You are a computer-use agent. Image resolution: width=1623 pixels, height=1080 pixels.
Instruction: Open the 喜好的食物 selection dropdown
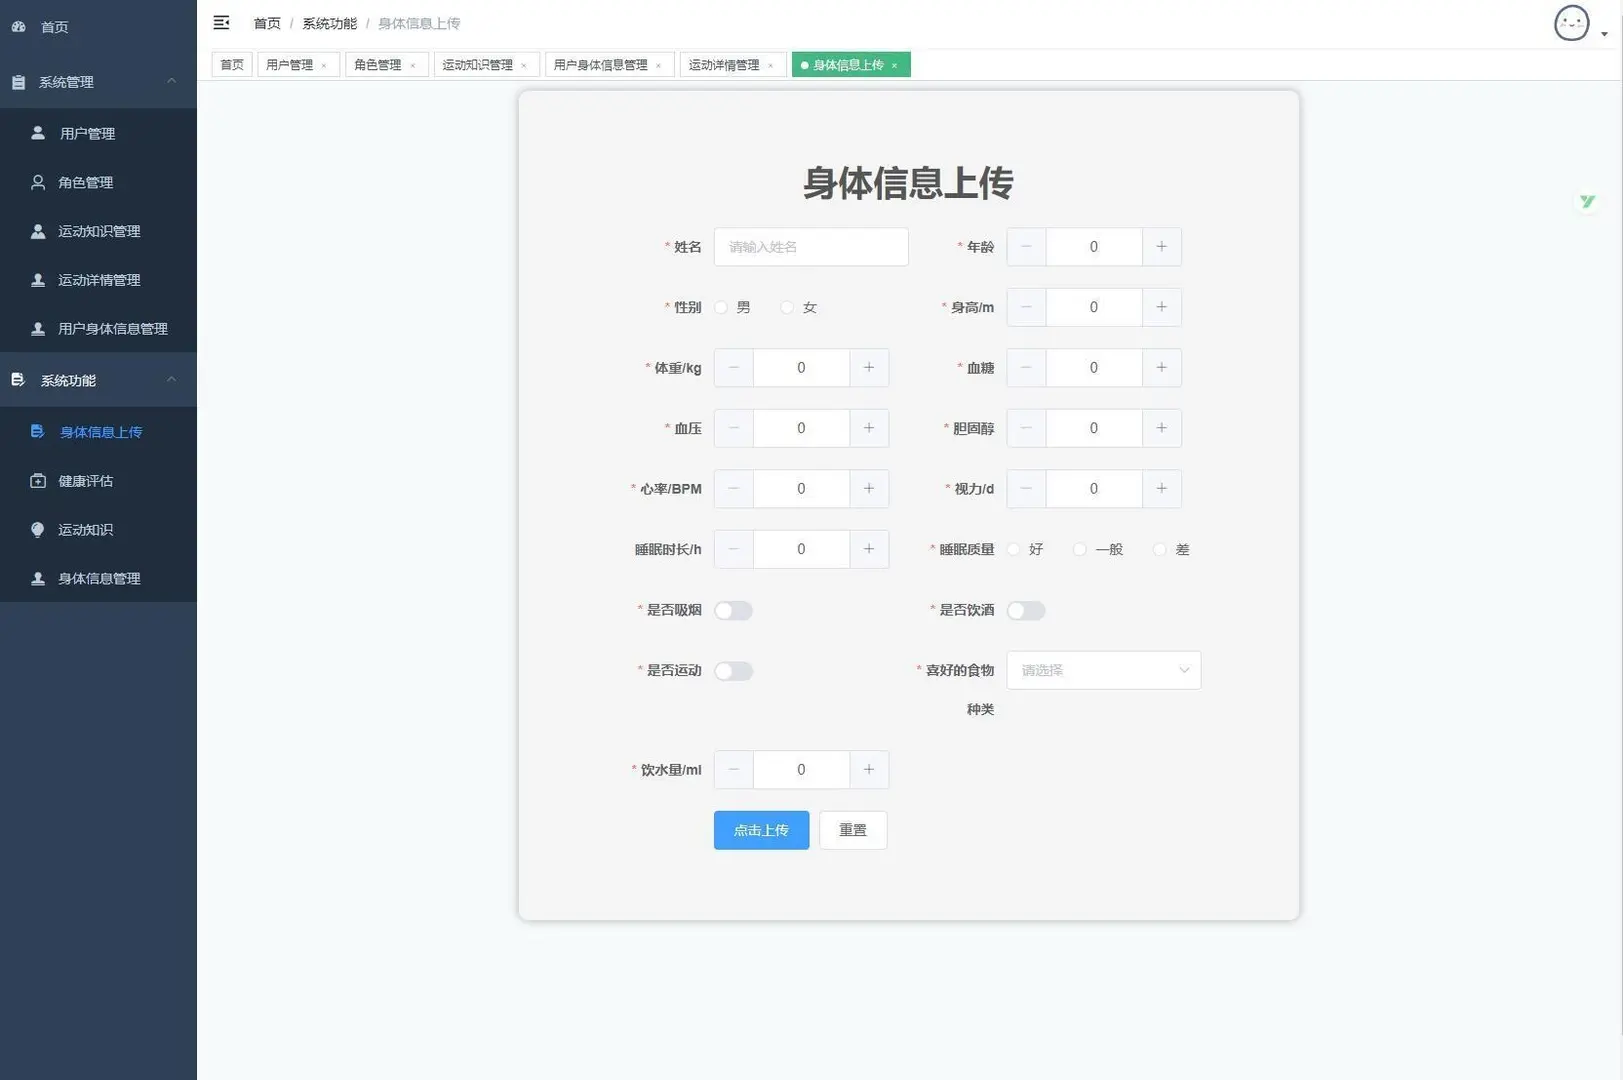(x=1103, y=670)
